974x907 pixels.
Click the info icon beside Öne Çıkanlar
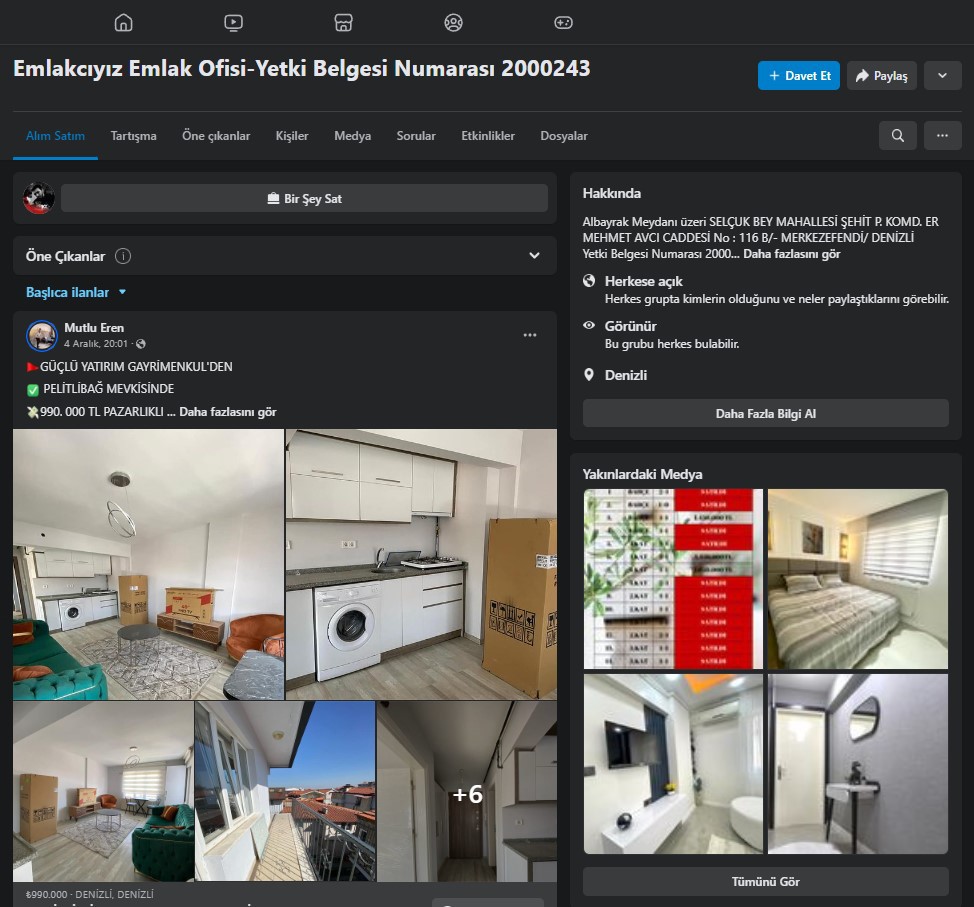(123, 256)
